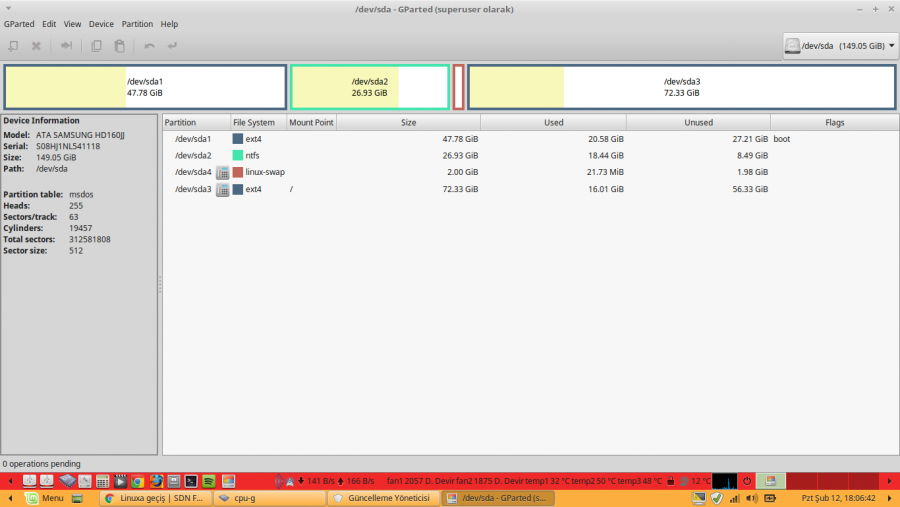Click the power icon in red panel
The image size is (900, 507).
click(x=747, y=481)
